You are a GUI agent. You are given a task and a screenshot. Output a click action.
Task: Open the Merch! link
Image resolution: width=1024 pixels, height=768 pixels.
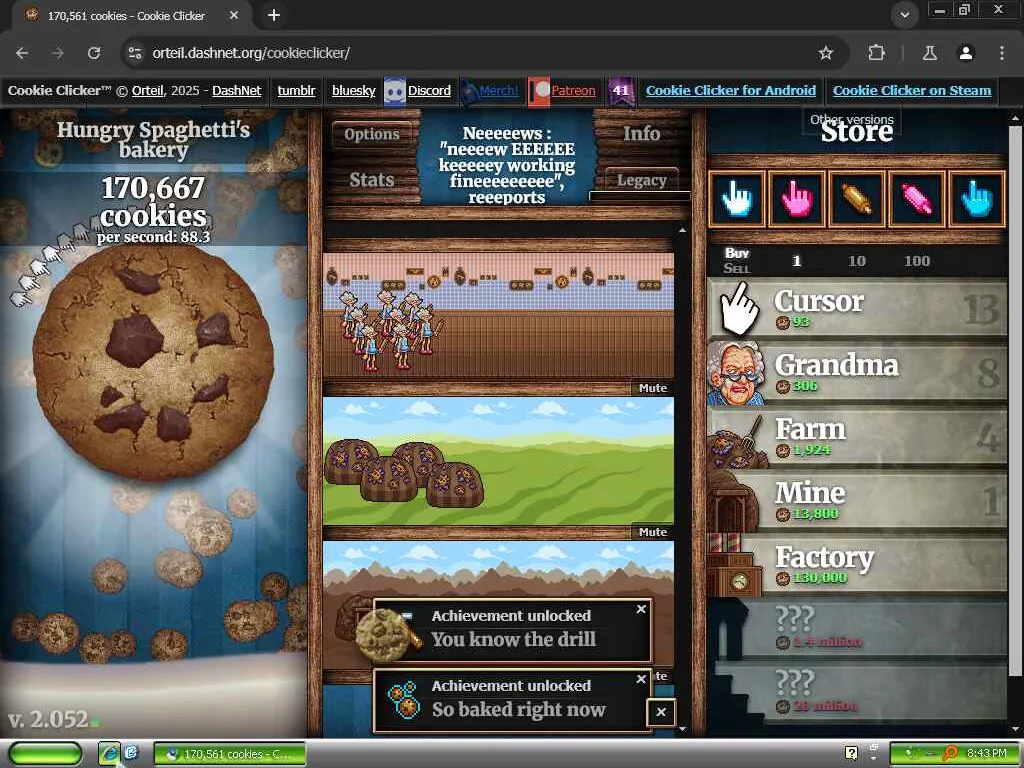coord(499,91)
